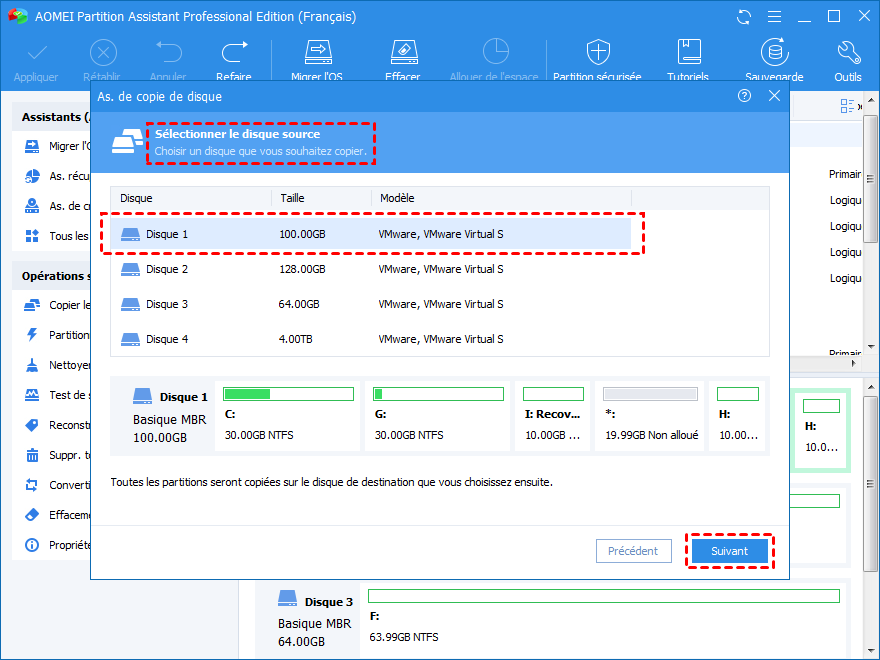
Task: Select Disque 4 in the disk list
Action: pos(371,339)
